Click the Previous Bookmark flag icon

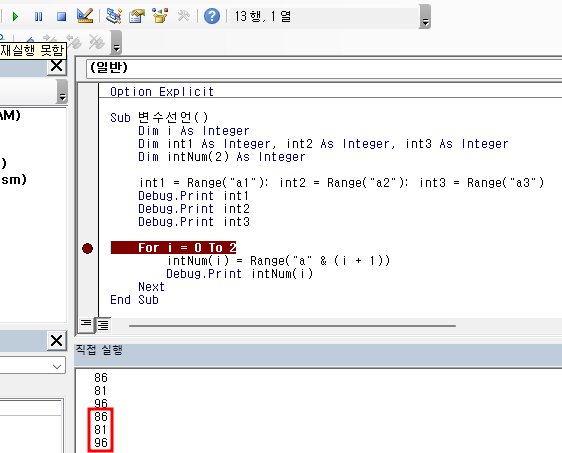point(74,42)
